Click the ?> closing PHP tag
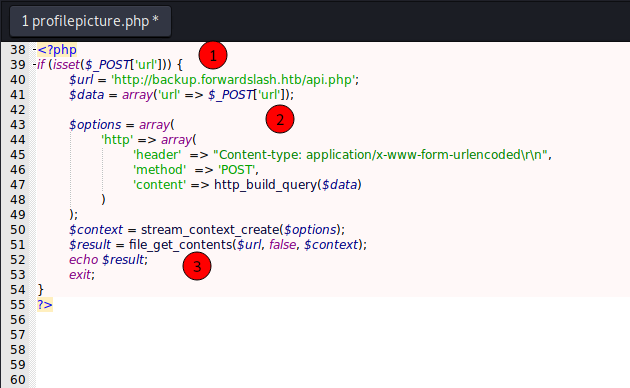630x388 pixels. click(45, 305)
